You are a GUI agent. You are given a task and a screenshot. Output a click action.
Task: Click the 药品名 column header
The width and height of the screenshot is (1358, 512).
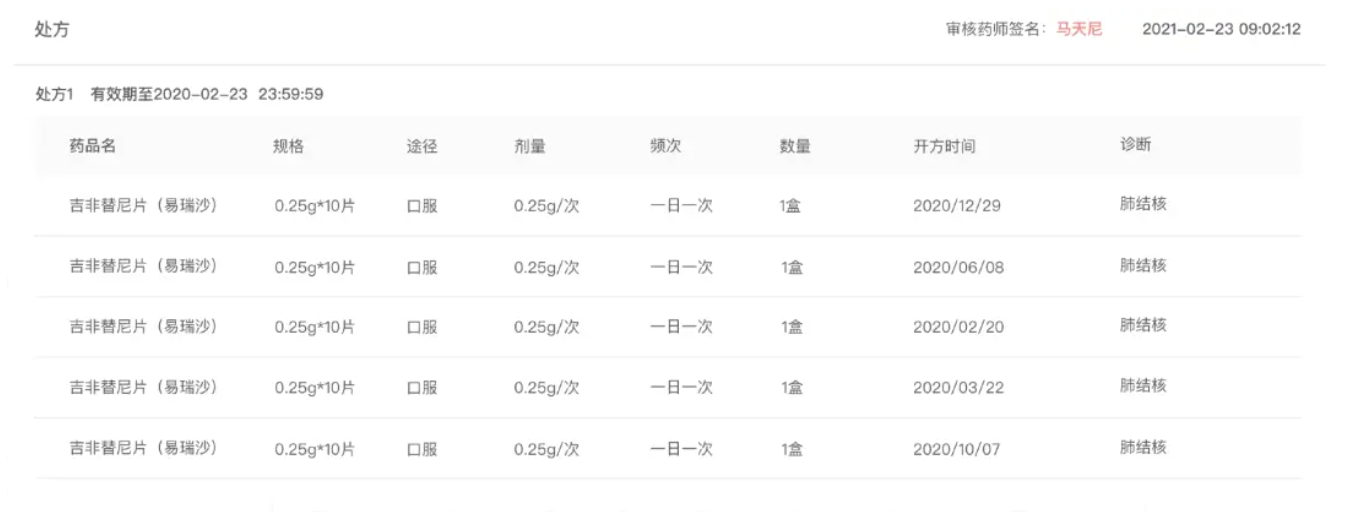93,146
